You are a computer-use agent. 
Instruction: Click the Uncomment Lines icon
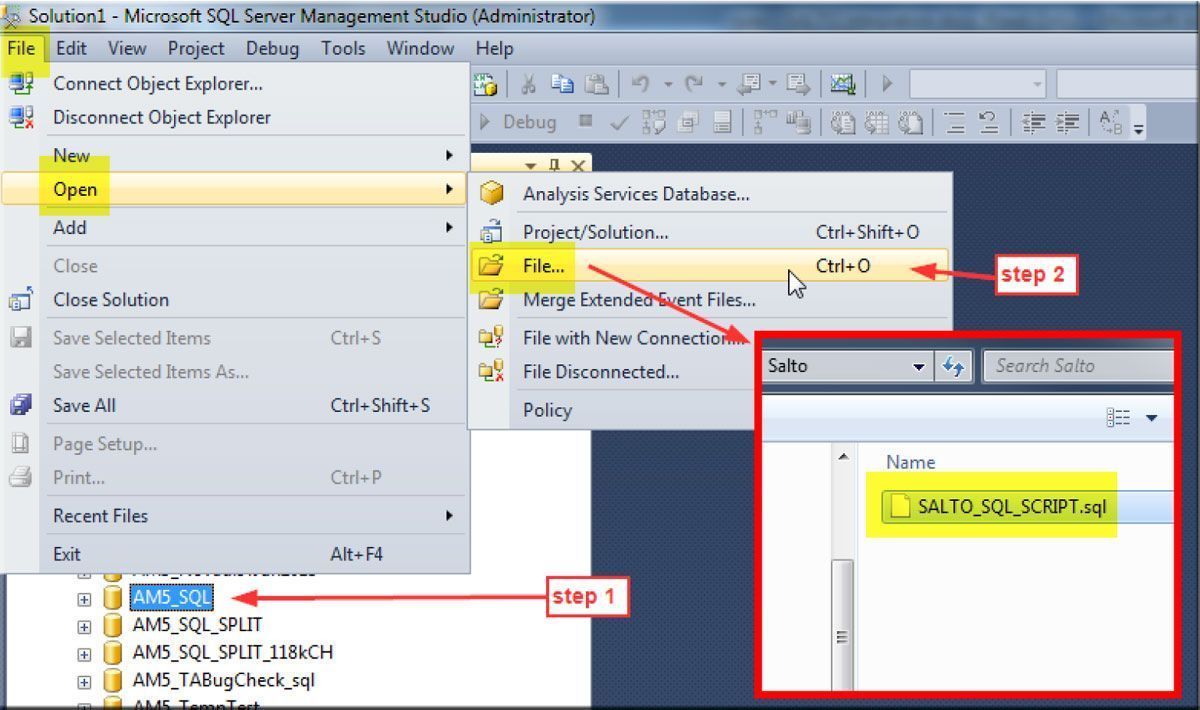tap(988, 122)
